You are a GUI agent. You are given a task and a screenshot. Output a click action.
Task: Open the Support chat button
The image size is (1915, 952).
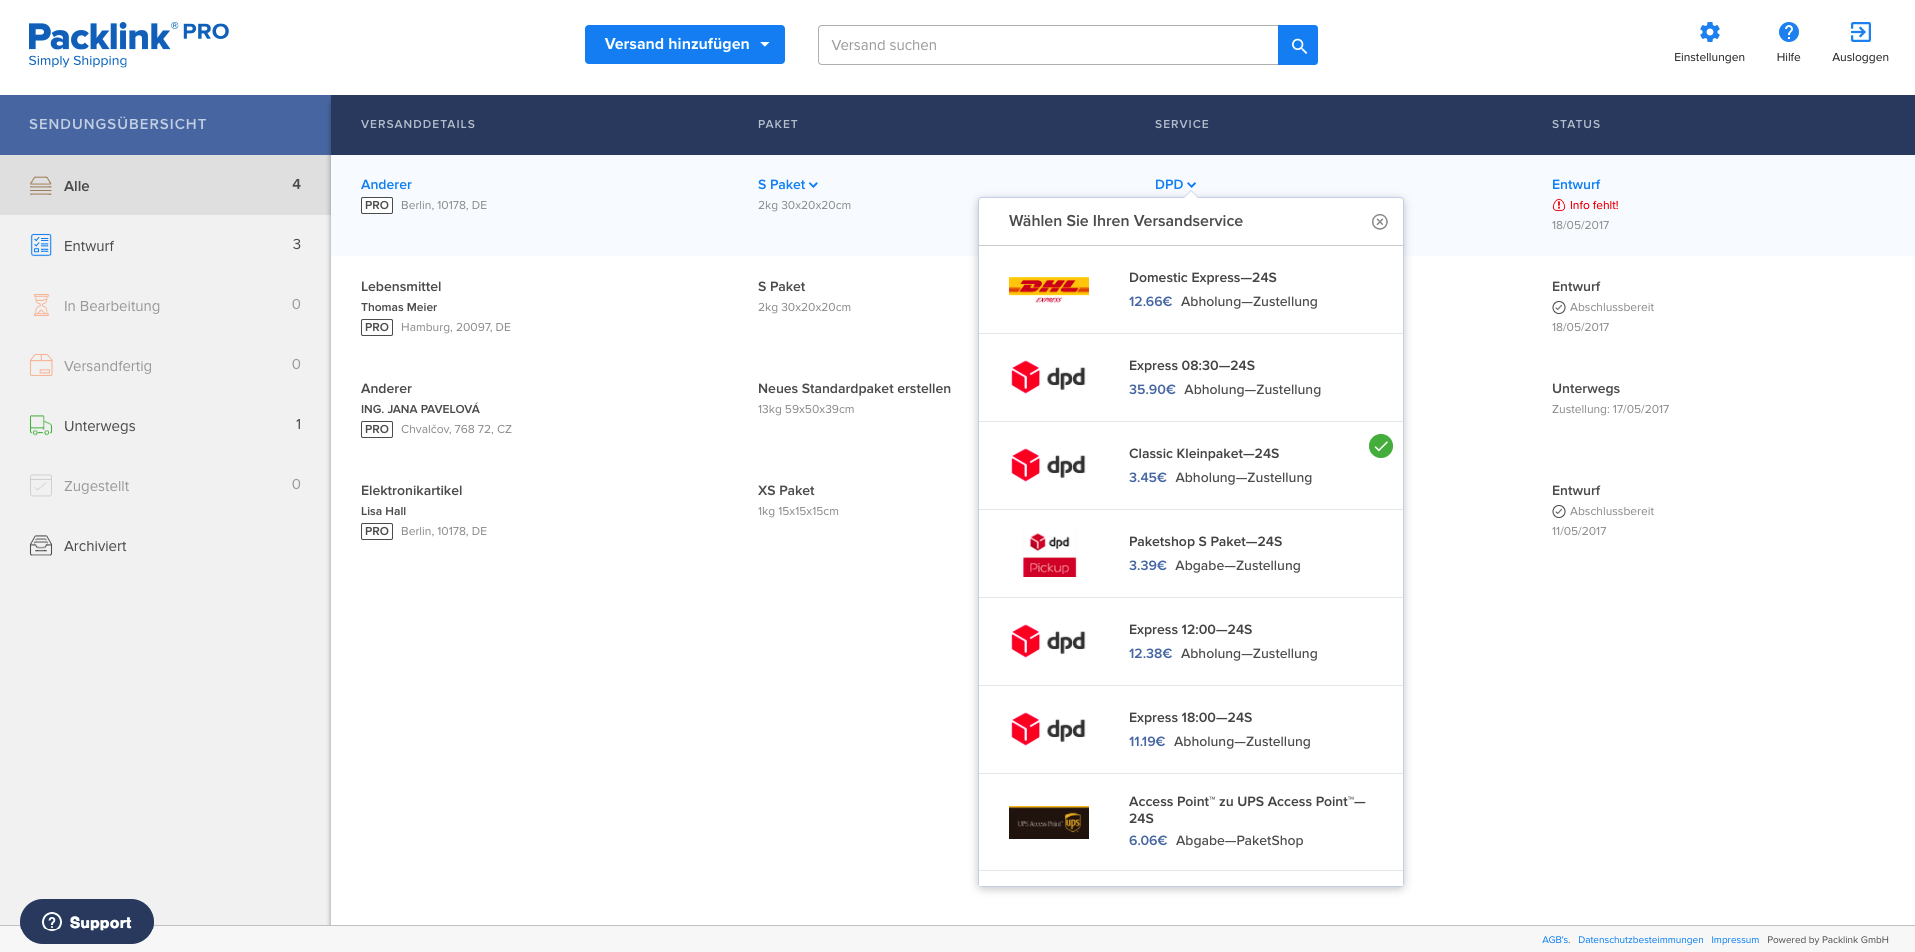click(87, 922)
